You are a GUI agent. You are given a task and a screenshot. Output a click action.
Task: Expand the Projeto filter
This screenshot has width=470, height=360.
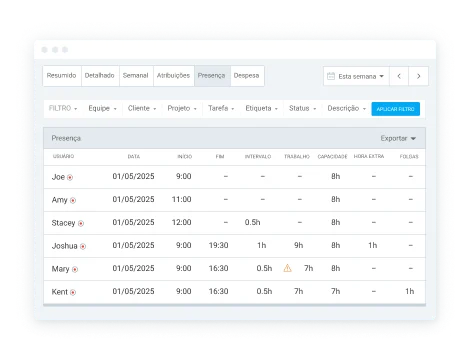click(x=182, y=108)
